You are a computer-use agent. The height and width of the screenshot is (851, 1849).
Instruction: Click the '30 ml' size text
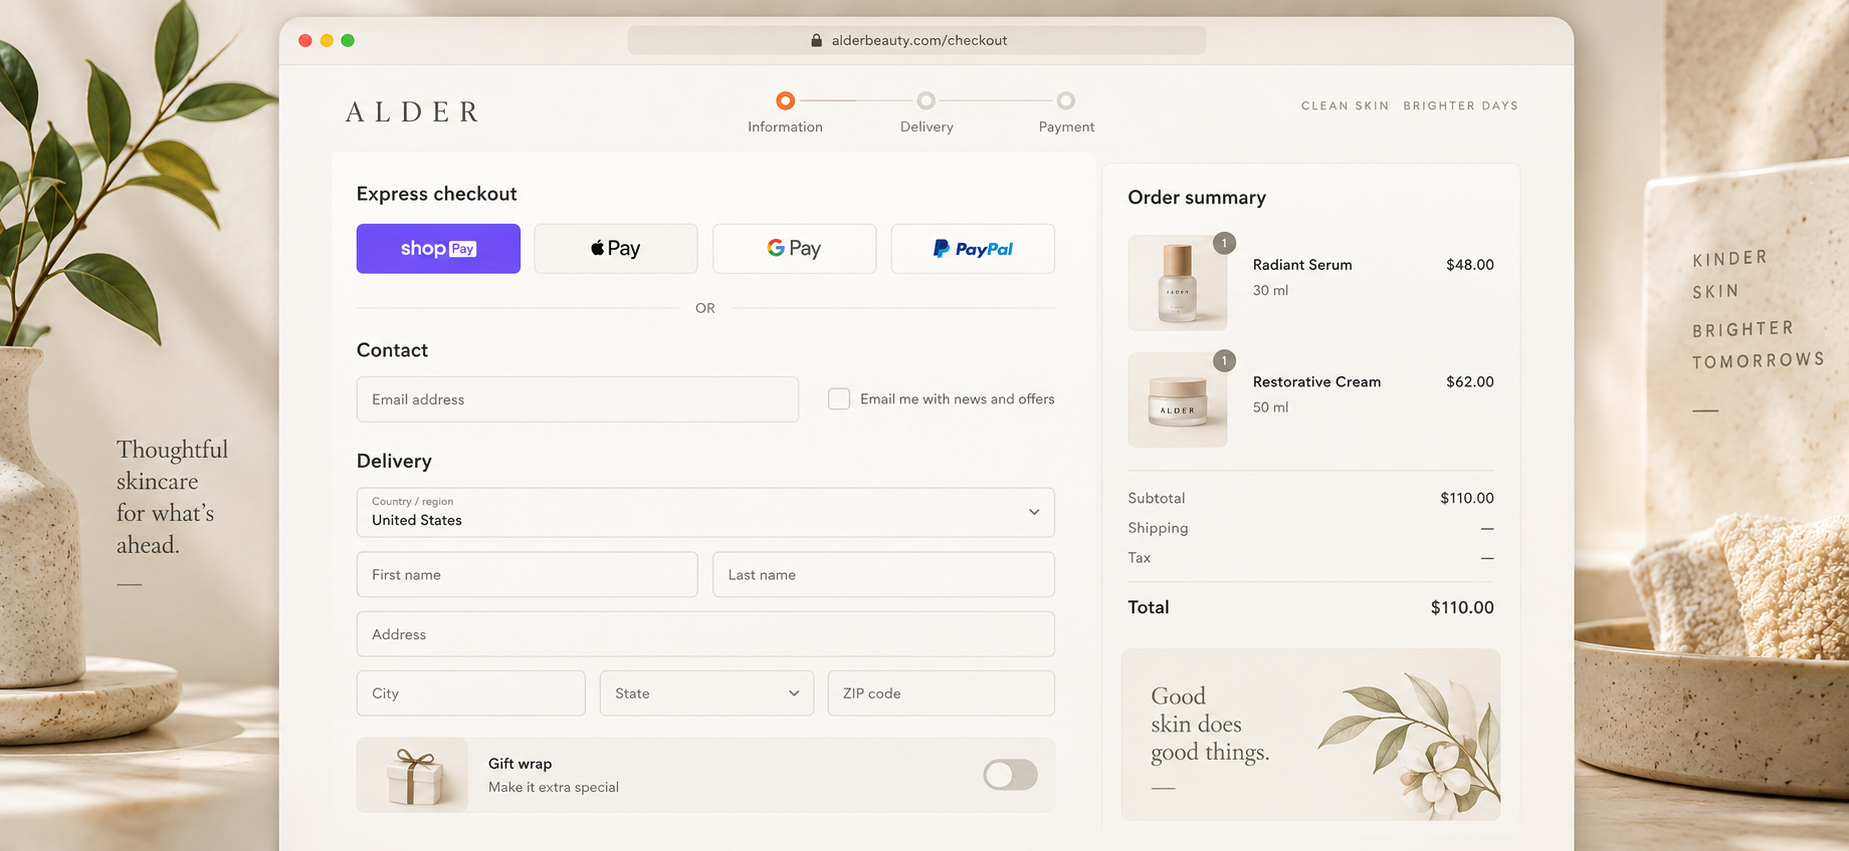[1270, 290]
